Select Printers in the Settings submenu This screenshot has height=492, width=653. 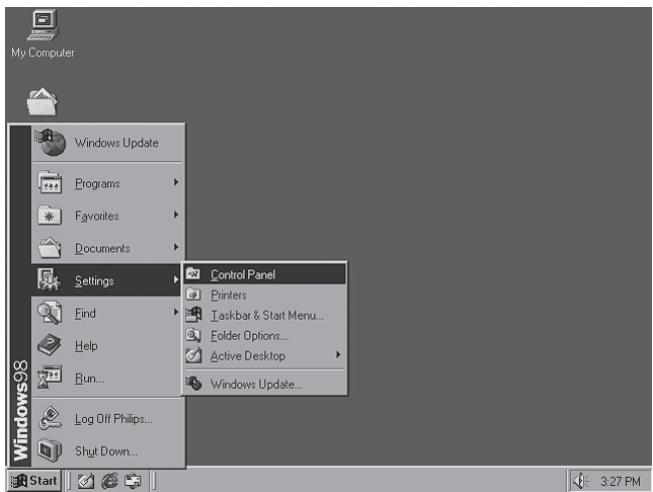click(x=264, y=295)
